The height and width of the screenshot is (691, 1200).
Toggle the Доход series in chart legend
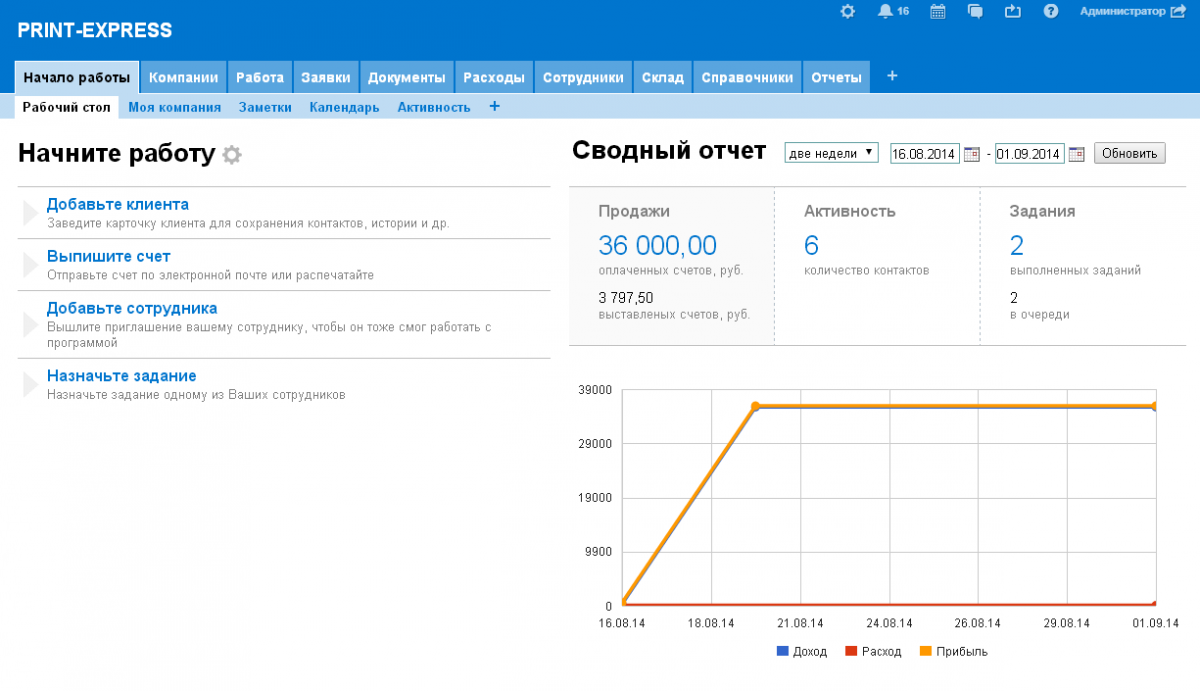click(x=802, y=652)
